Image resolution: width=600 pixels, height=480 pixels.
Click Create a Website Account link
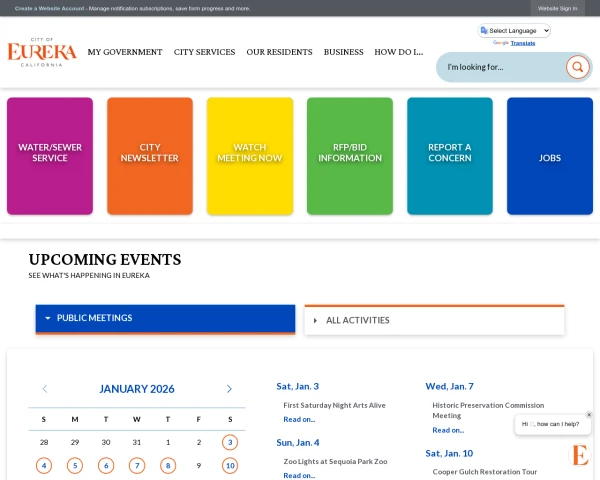(50, 8)
